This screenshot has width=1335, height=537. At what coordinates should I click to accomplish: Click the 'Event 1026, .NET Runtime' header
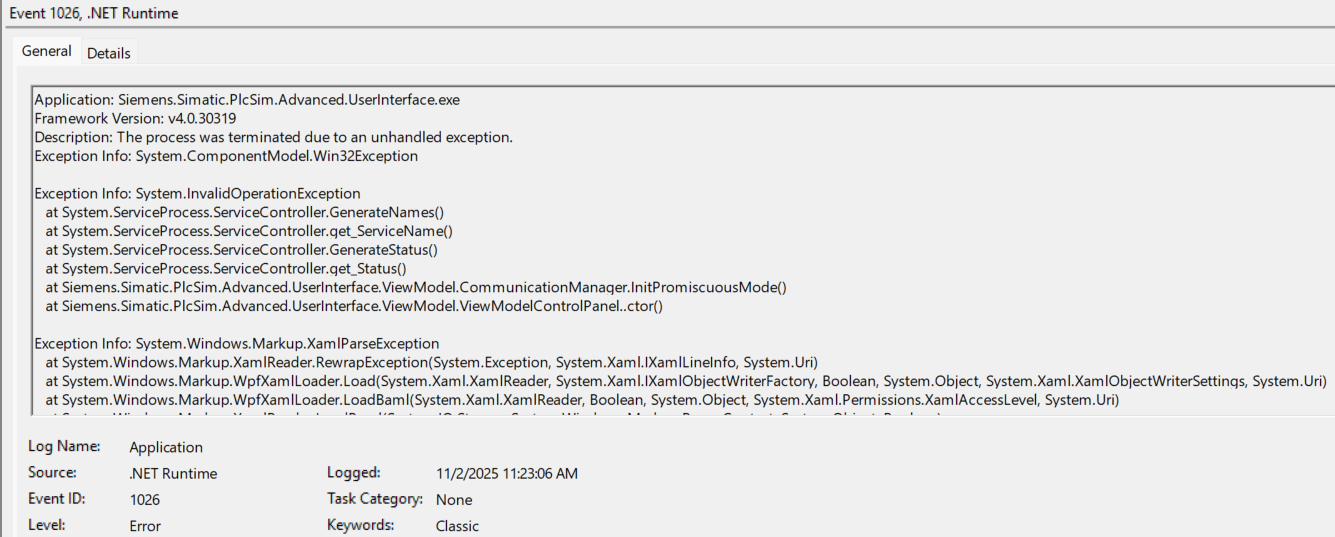tap(95, 14)
